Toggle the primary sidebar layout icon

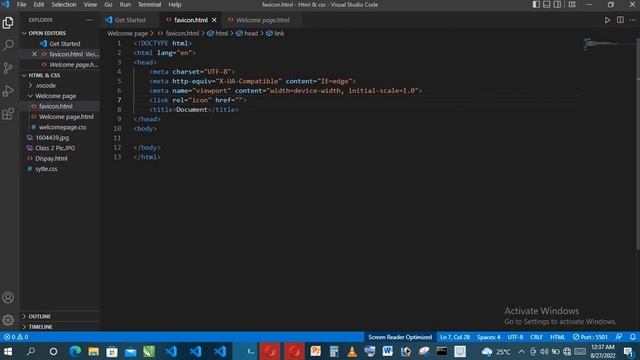click(x=536, y=4)
